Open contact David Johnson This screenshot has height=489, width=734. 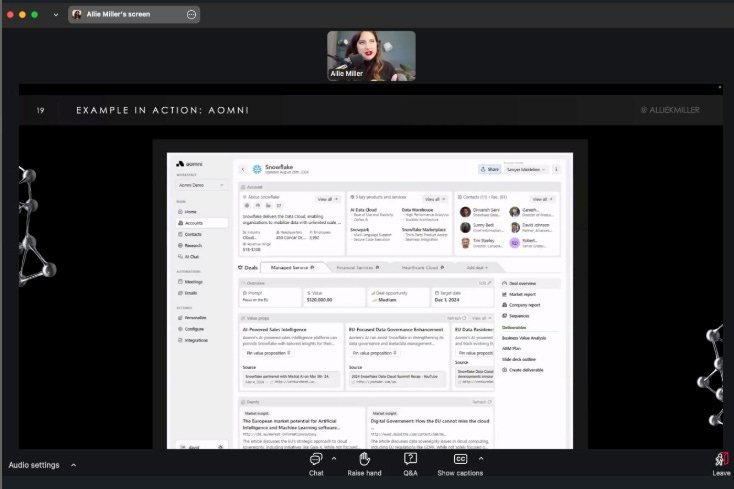(534, 227)
